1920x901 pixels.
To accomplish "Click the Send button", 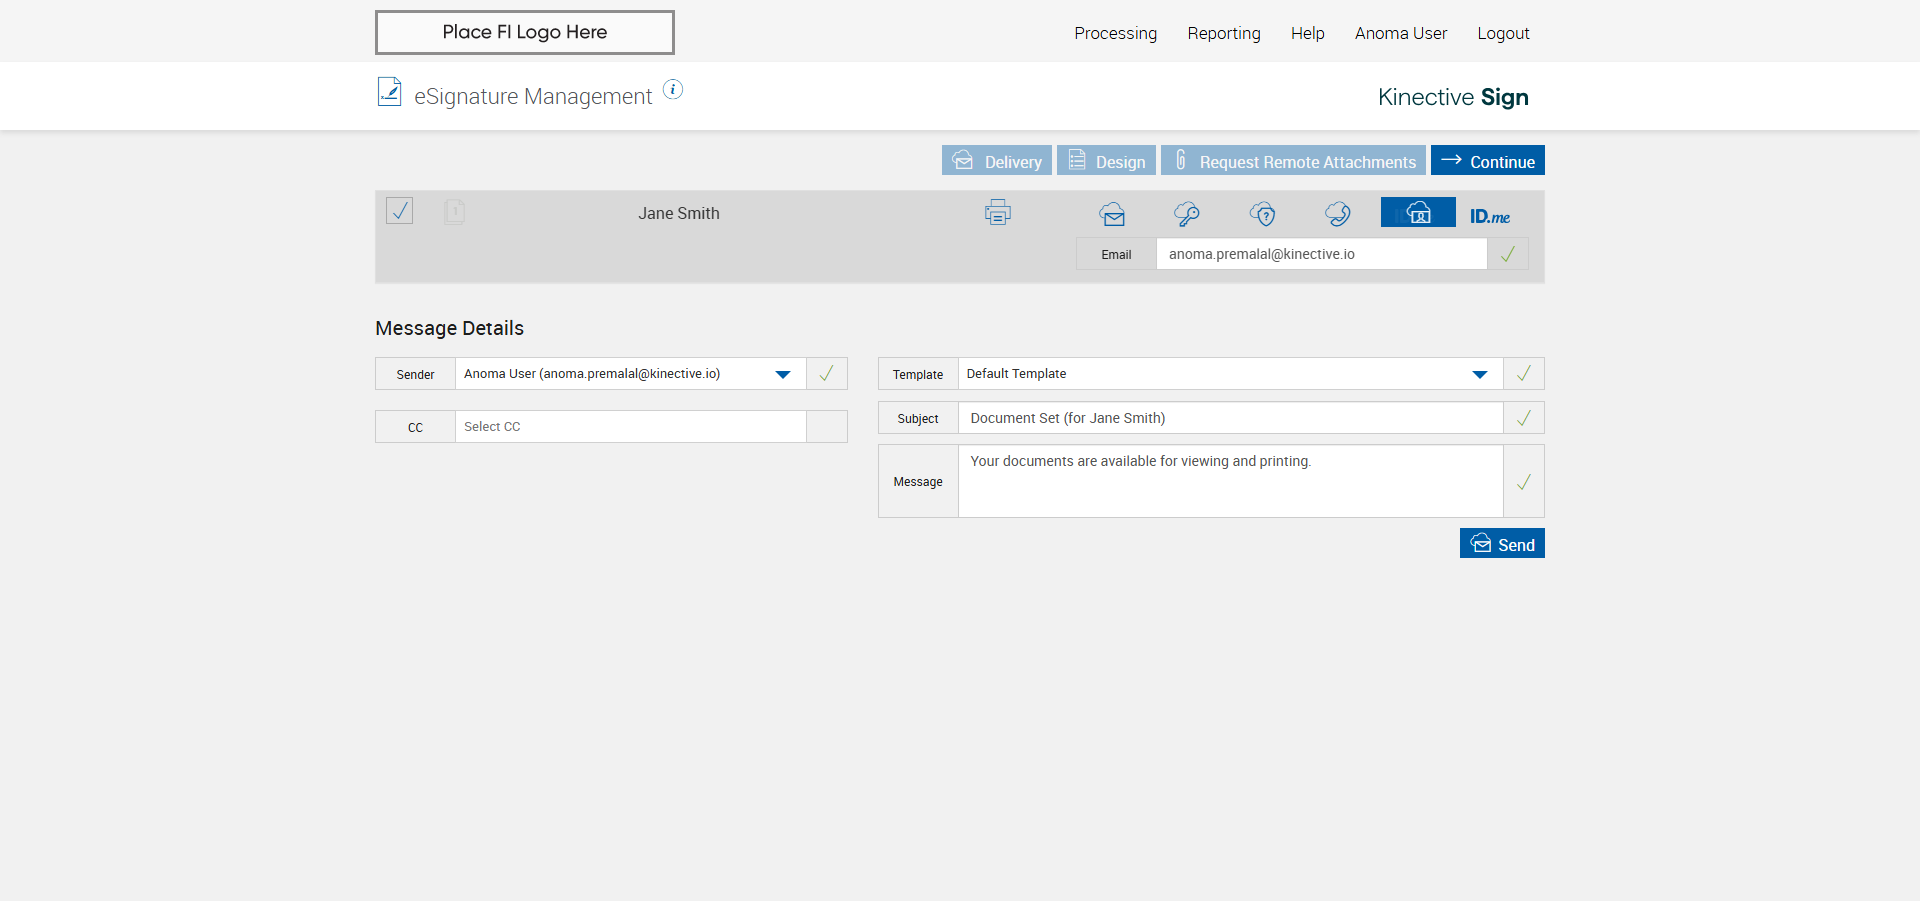I will pos(1502,544).
